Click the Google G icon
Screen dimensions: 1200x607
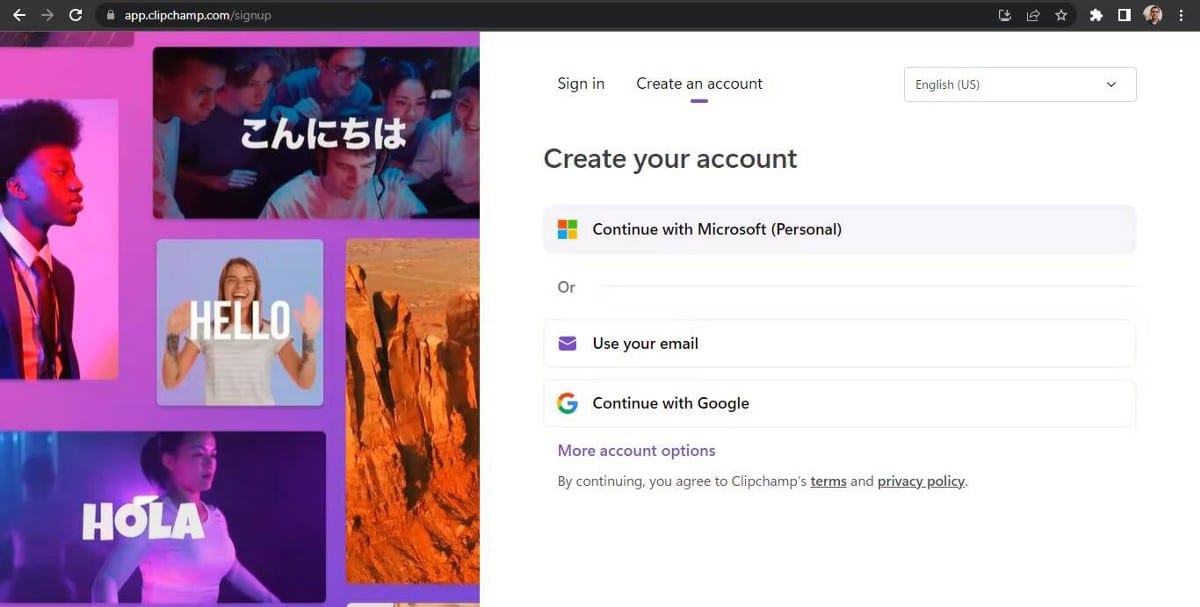point(567,403)
